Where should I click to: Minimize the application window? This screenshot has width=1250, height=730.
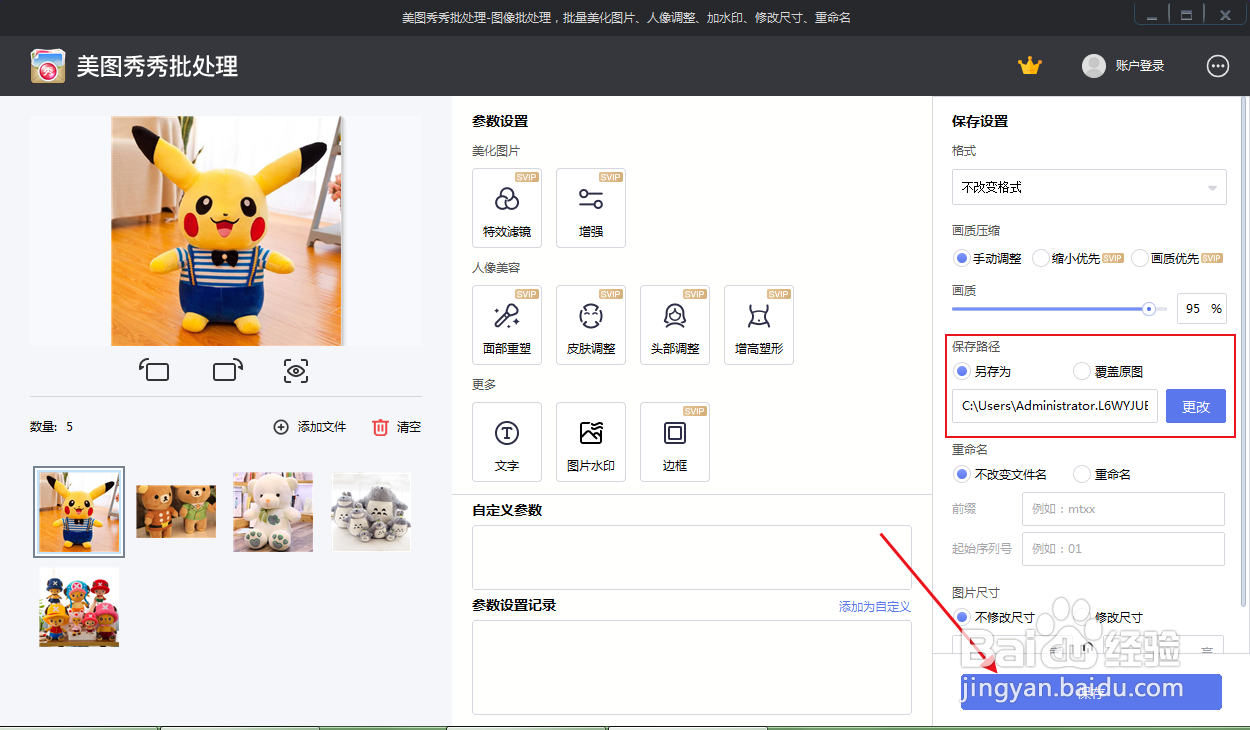pyautogui.click(x=1153, y=15)
